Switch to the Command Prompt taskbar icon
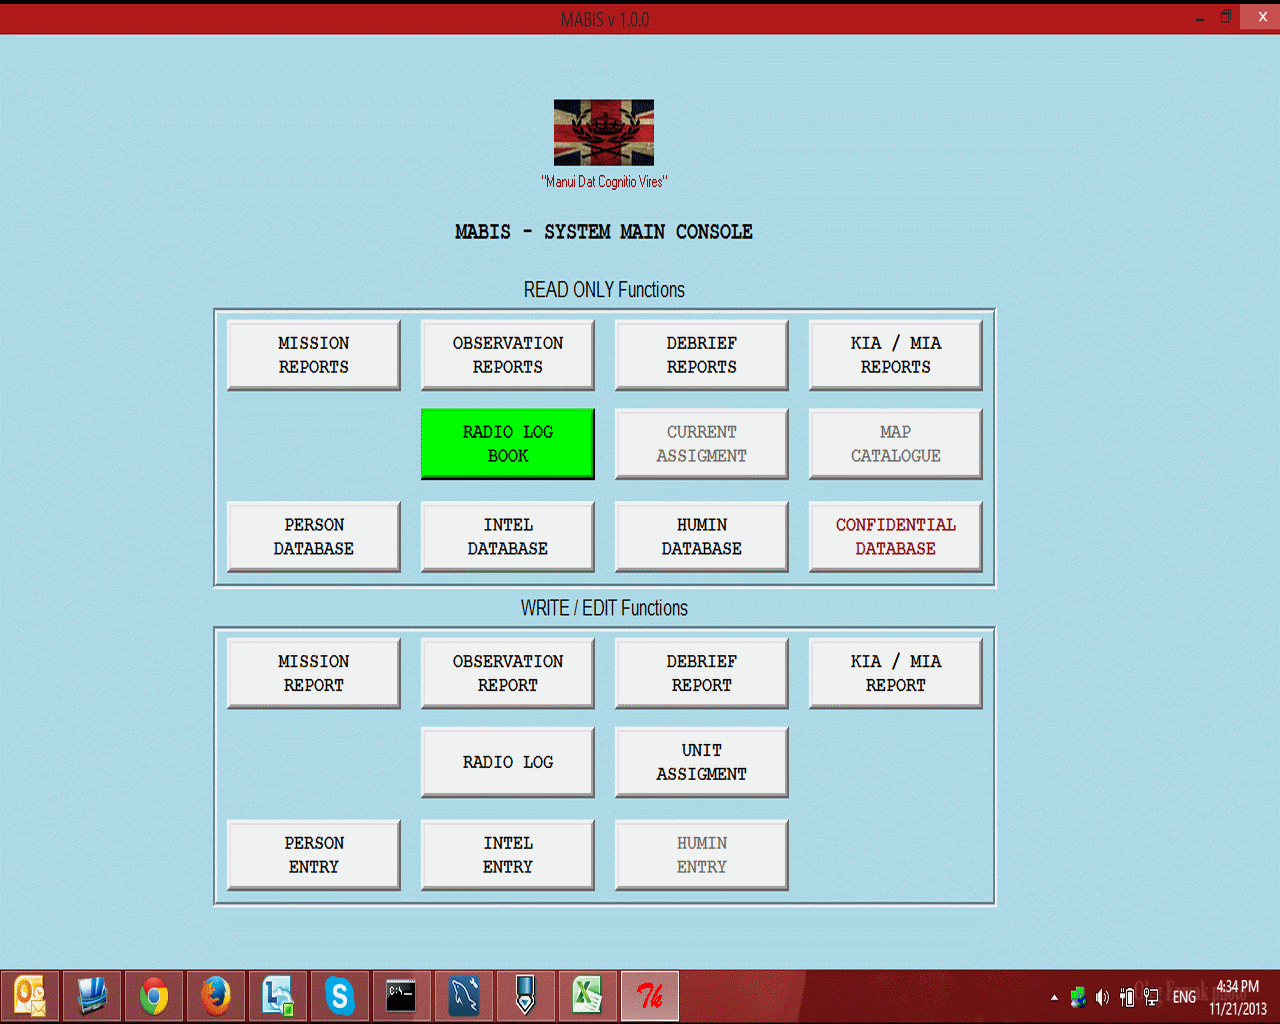Screen dimensions: 1280x1024 [x=402, y=996]
